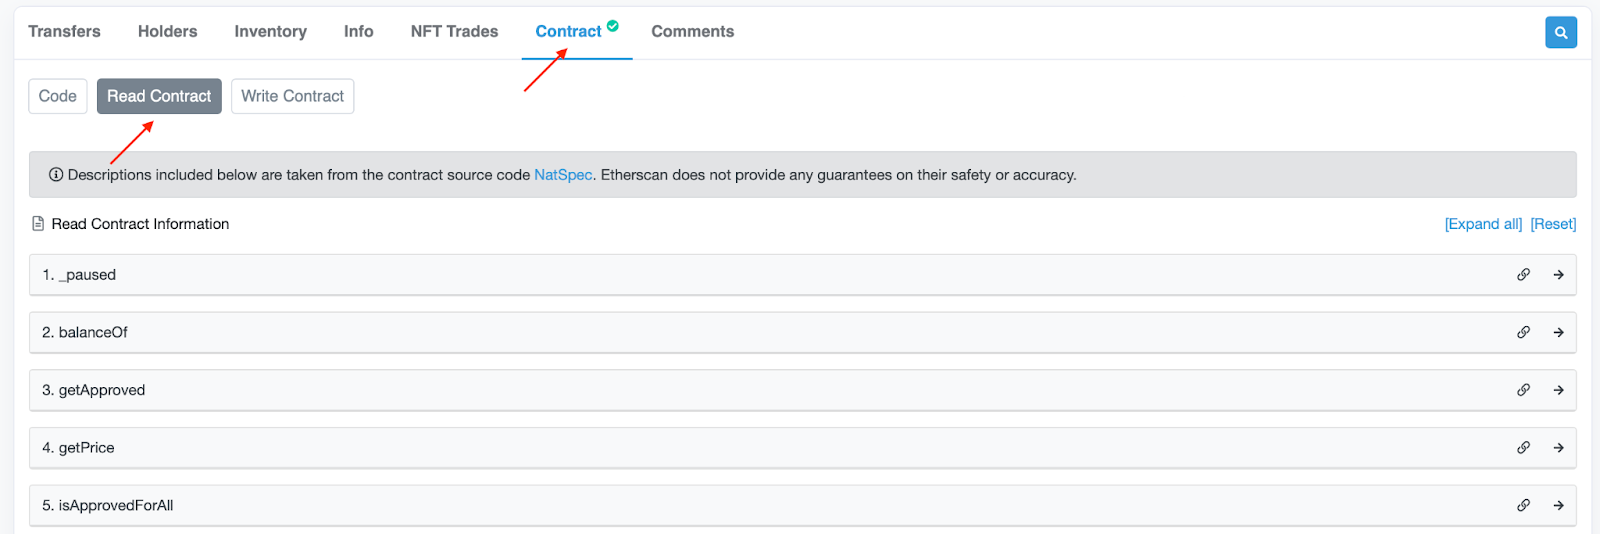Expand getApproved row using its arrow
The height and width of the screenshot is (534, 1600).
pyautogui.click(x=1558, y=390)
